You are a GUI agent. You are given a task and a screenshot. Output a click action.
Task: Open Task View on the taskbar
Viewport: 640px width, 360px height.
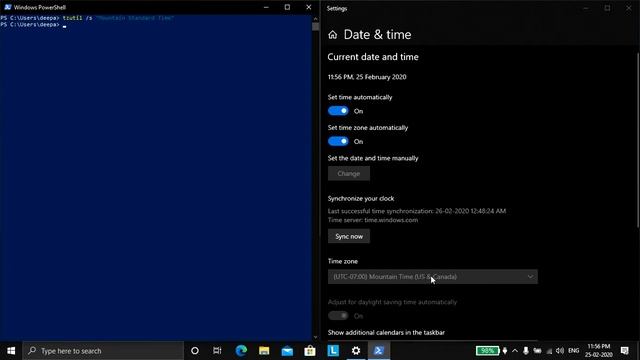point(217,351)
